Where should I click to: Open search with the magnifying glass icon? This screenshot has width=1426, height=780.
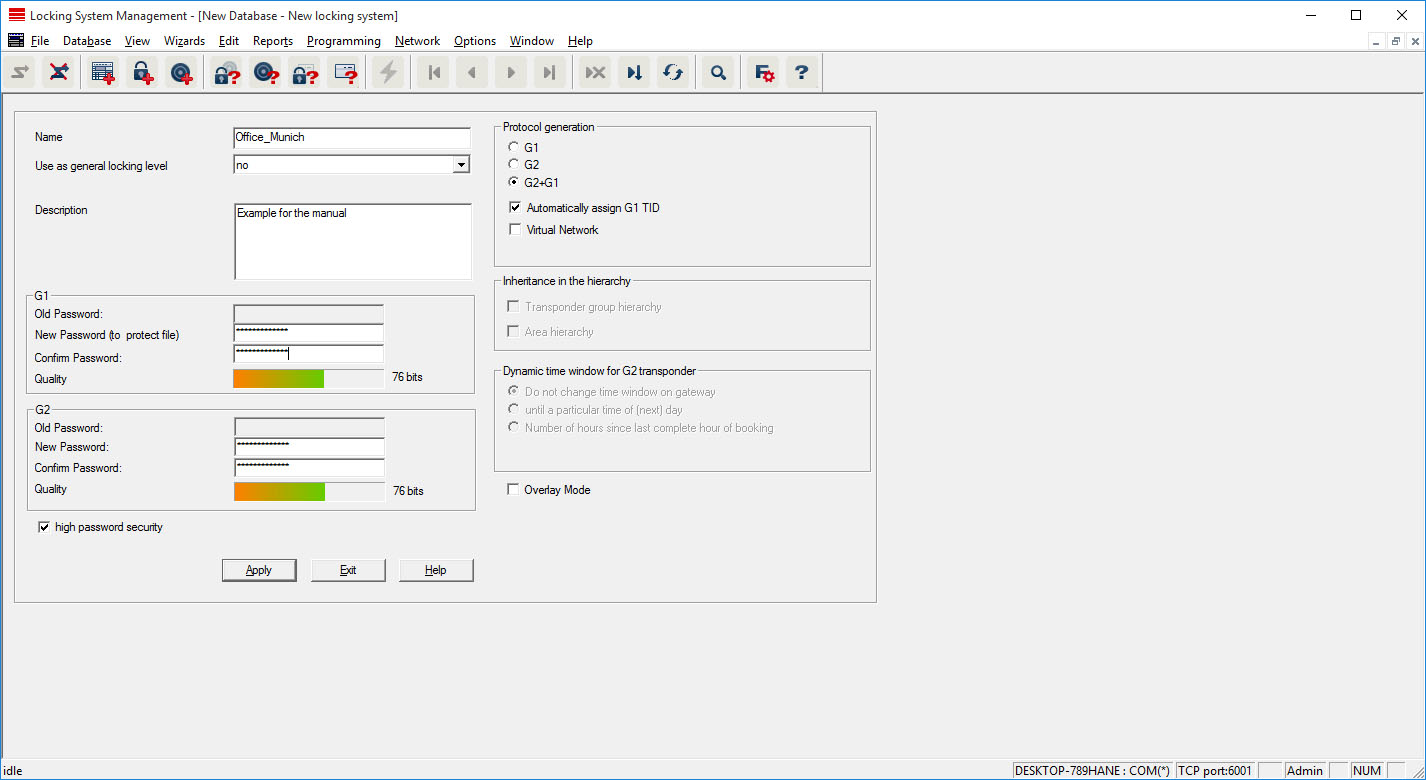point(717,72)
